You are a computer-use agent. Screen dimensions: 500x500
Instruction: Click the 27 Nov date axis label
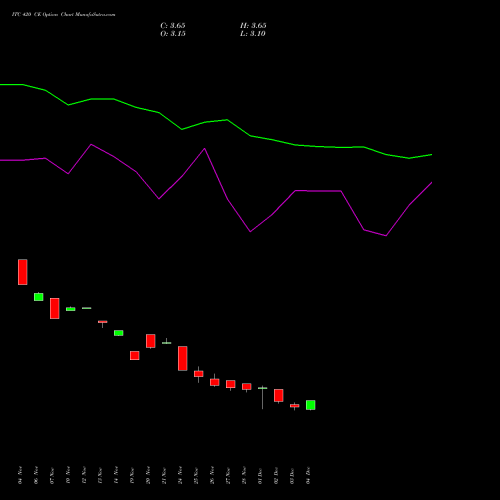coord(228,475)
